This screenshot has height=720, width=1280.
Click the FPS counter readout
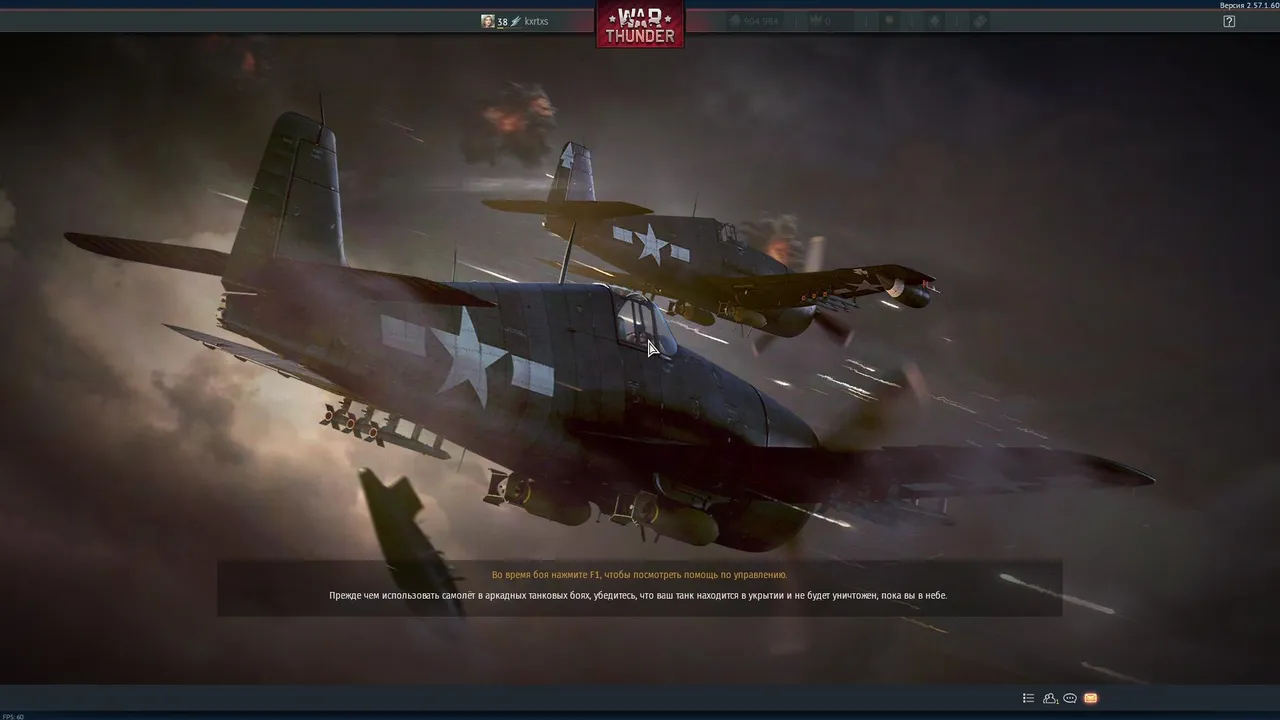pyautogui.click(x=13, y=716)
